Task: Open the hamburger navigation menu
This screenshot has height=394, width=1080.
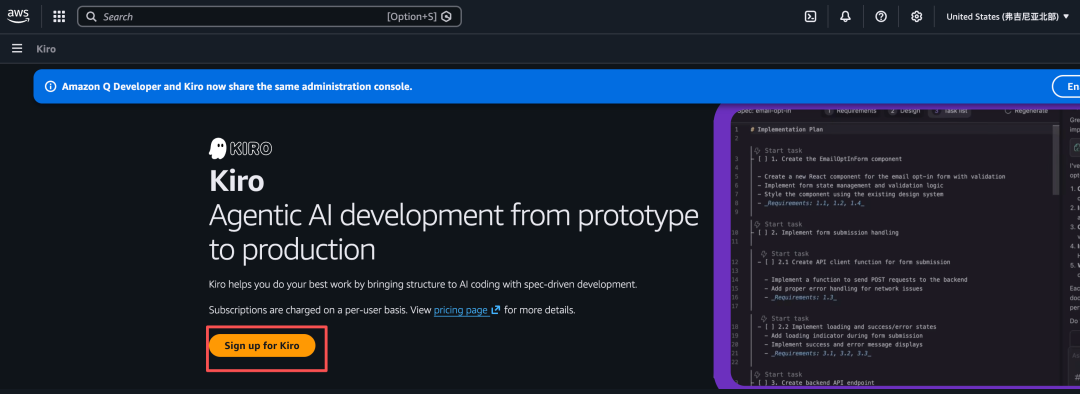Action: pyautogui.click(x=17, y=49)
